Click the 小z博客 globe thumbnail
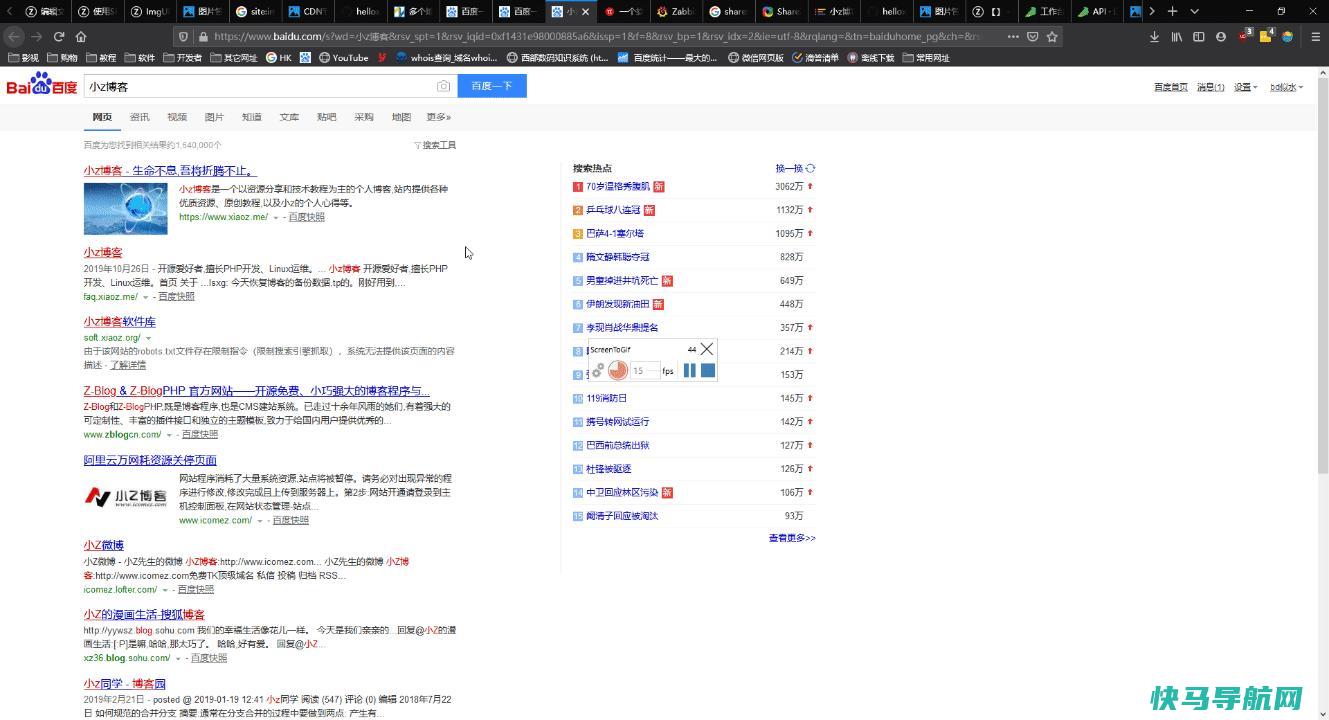The height and width of the screenshot is (720, 1329). [x=126, y=208]
